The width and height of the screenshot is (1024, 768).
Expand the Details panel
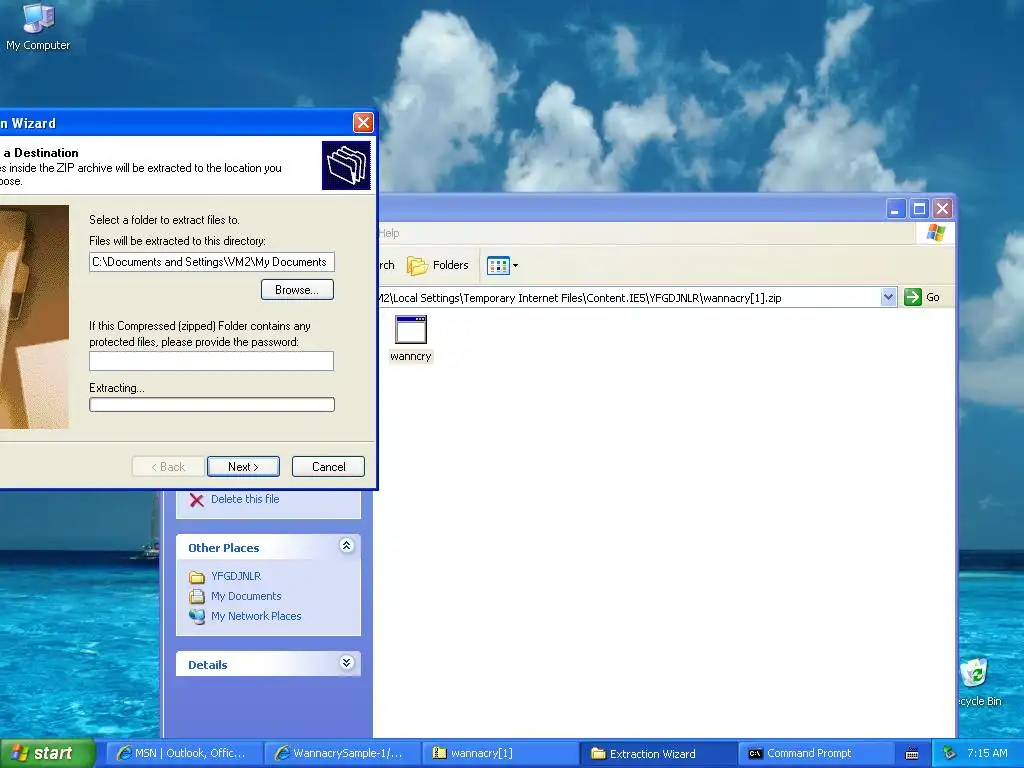point(347,663)
